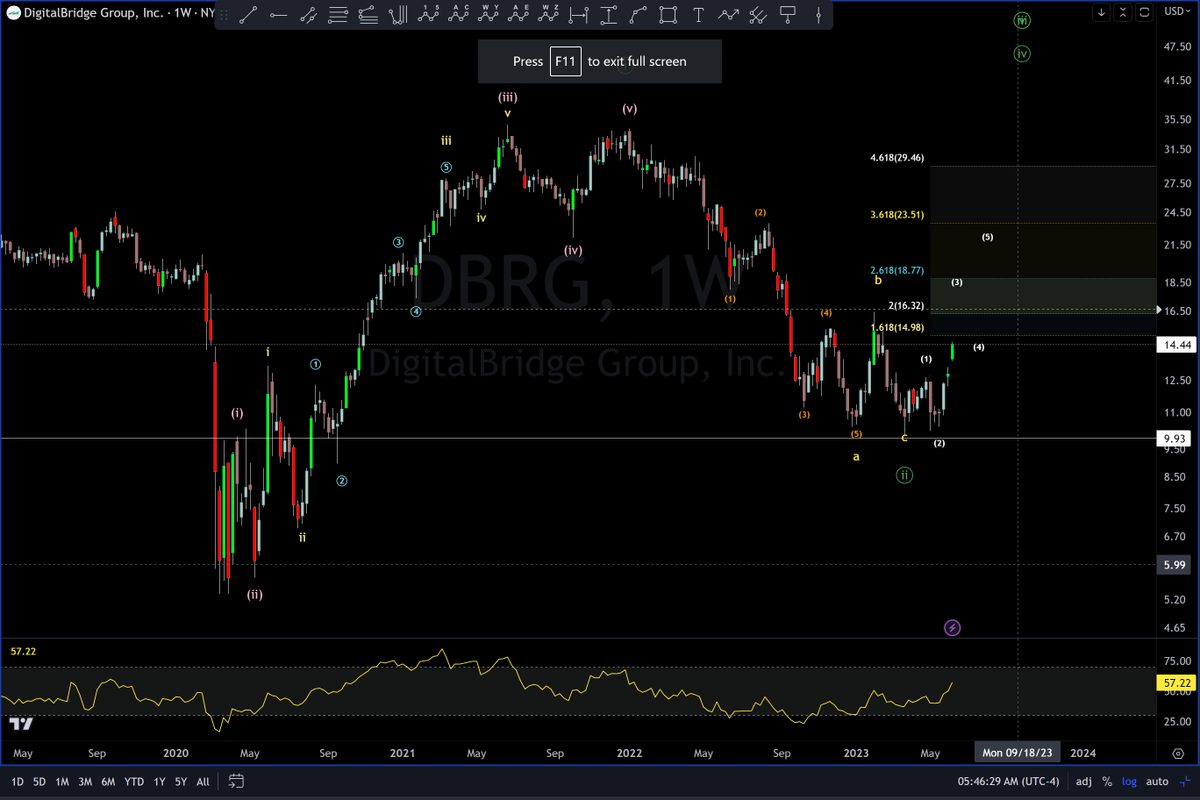Open the timezone menu showing UTC-4
The width and height of the screenshot is (1200, 800).
(x=1008, y=781)
